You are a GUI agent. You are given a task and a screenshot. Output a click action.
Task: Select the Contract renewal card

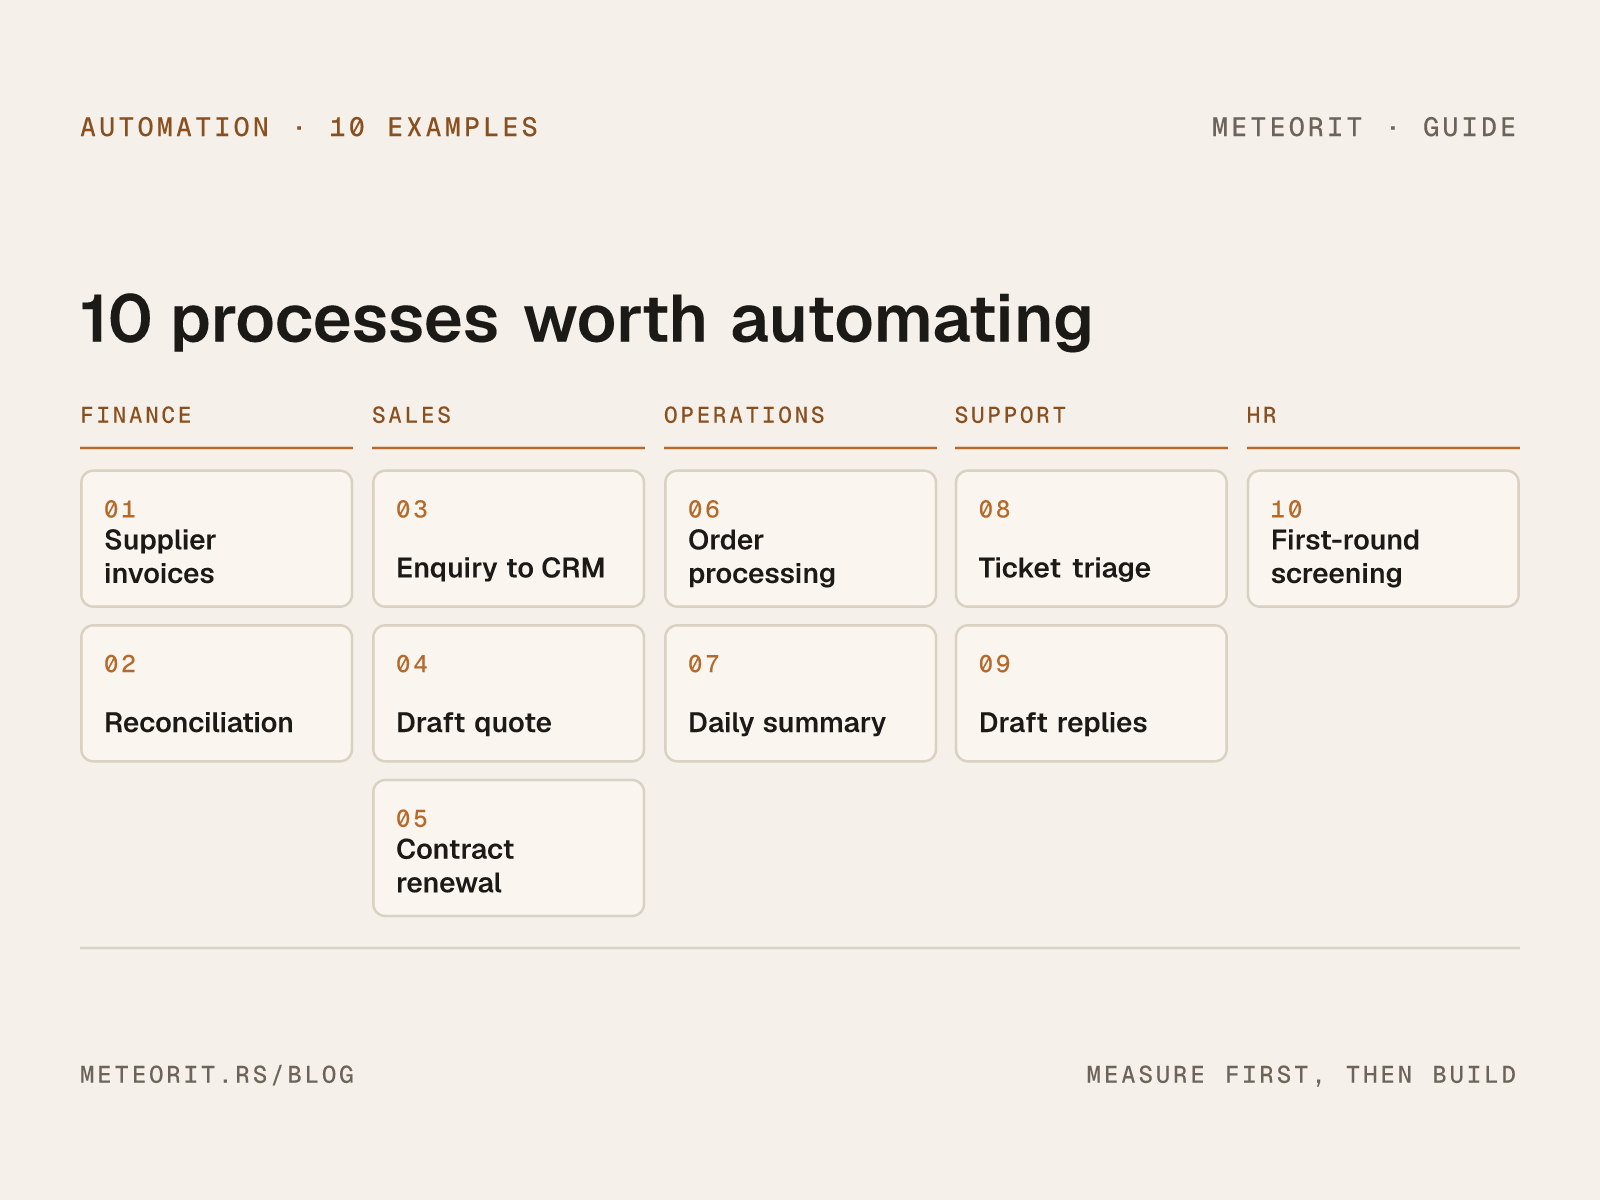508,848
